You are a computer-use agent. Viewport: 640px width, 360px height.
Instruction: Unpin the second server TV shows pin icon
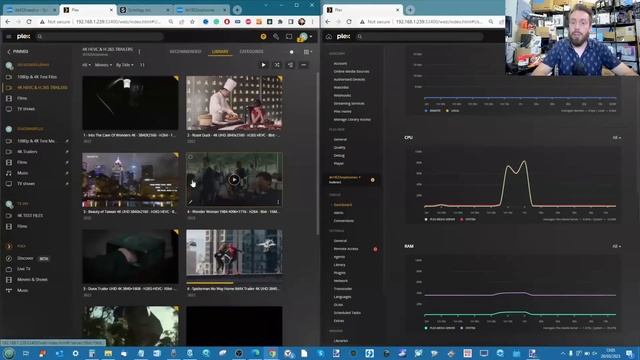pos(67,184)
